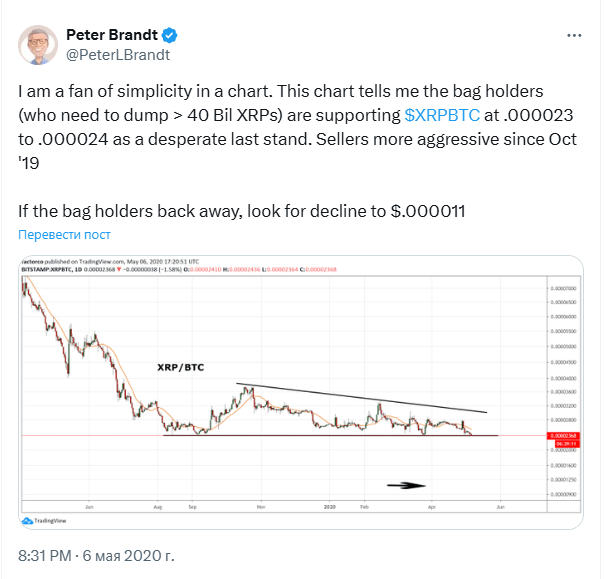
Task: Click the horizontal support line on chart
Action: (331, 436)
